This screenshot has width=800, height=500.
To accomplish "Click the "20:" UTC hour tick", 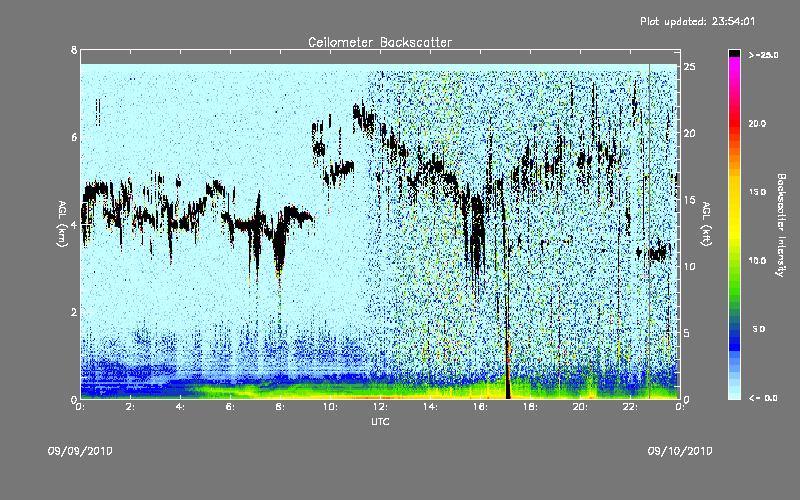I will [x=581, y=407].
